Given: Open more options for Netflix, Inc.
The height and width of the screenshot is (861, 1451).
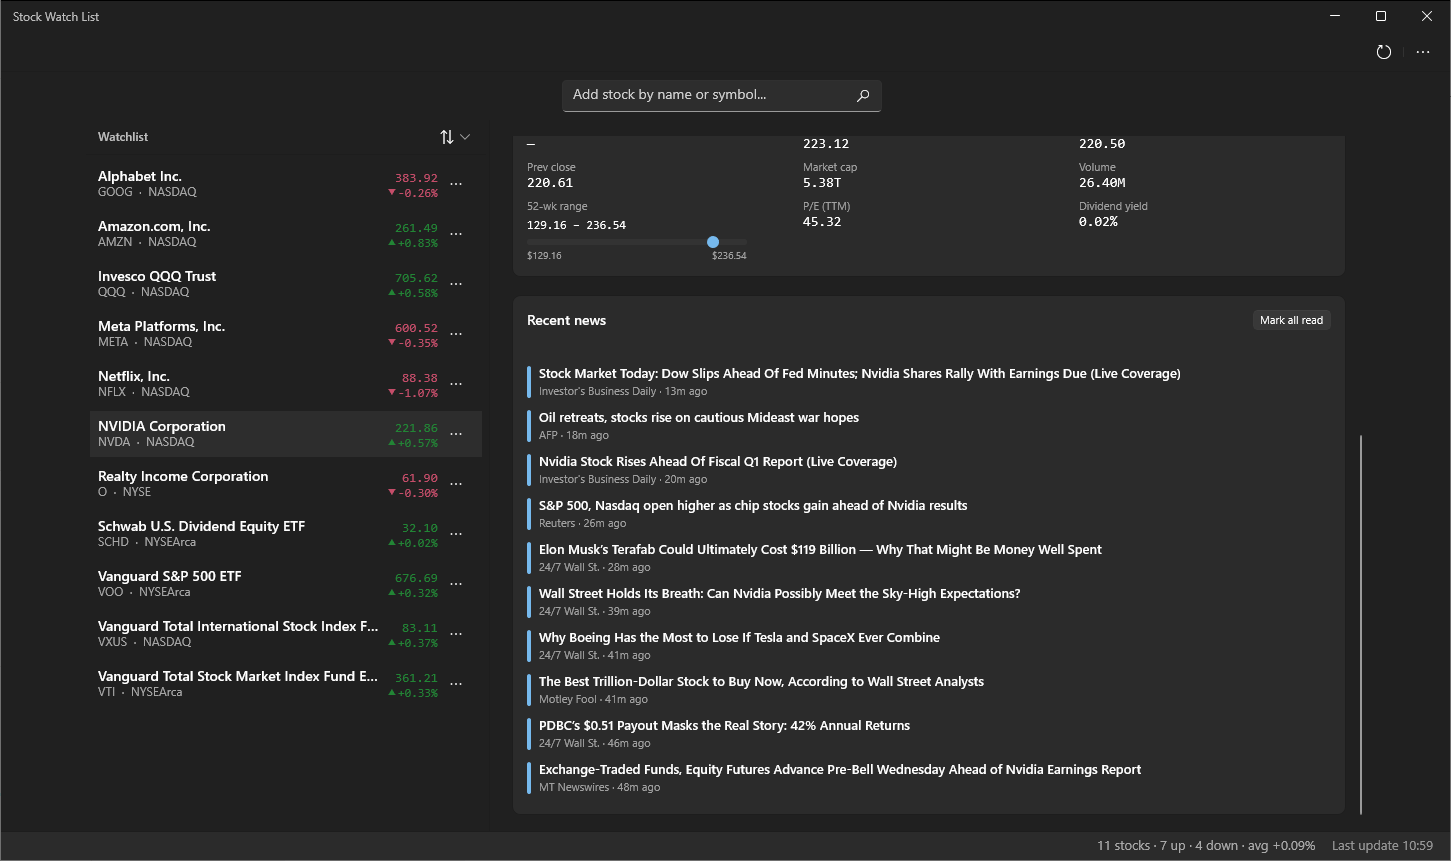Looking at the screenshot, I should [x=456, y=384].
